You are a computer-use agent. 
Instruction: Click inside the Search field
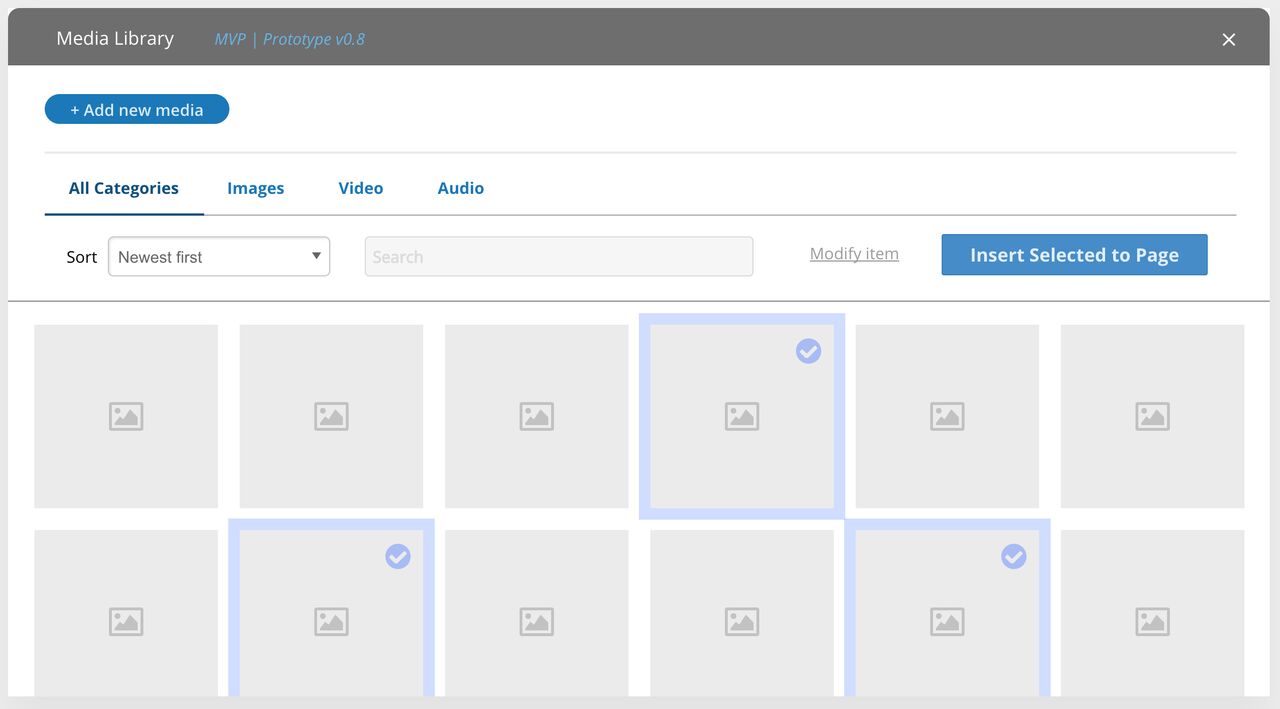pyautogui.click(x=558, y=256)
